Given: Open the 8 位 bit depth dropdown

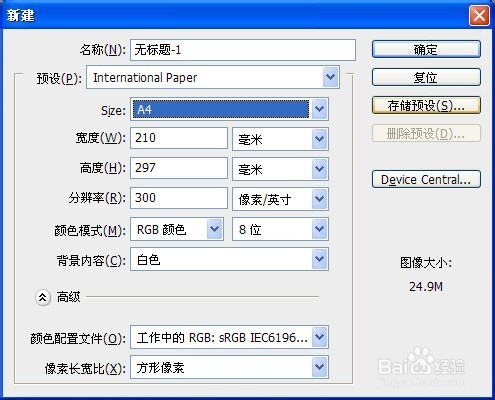Looking at the screenshot, I should (280, 229).
